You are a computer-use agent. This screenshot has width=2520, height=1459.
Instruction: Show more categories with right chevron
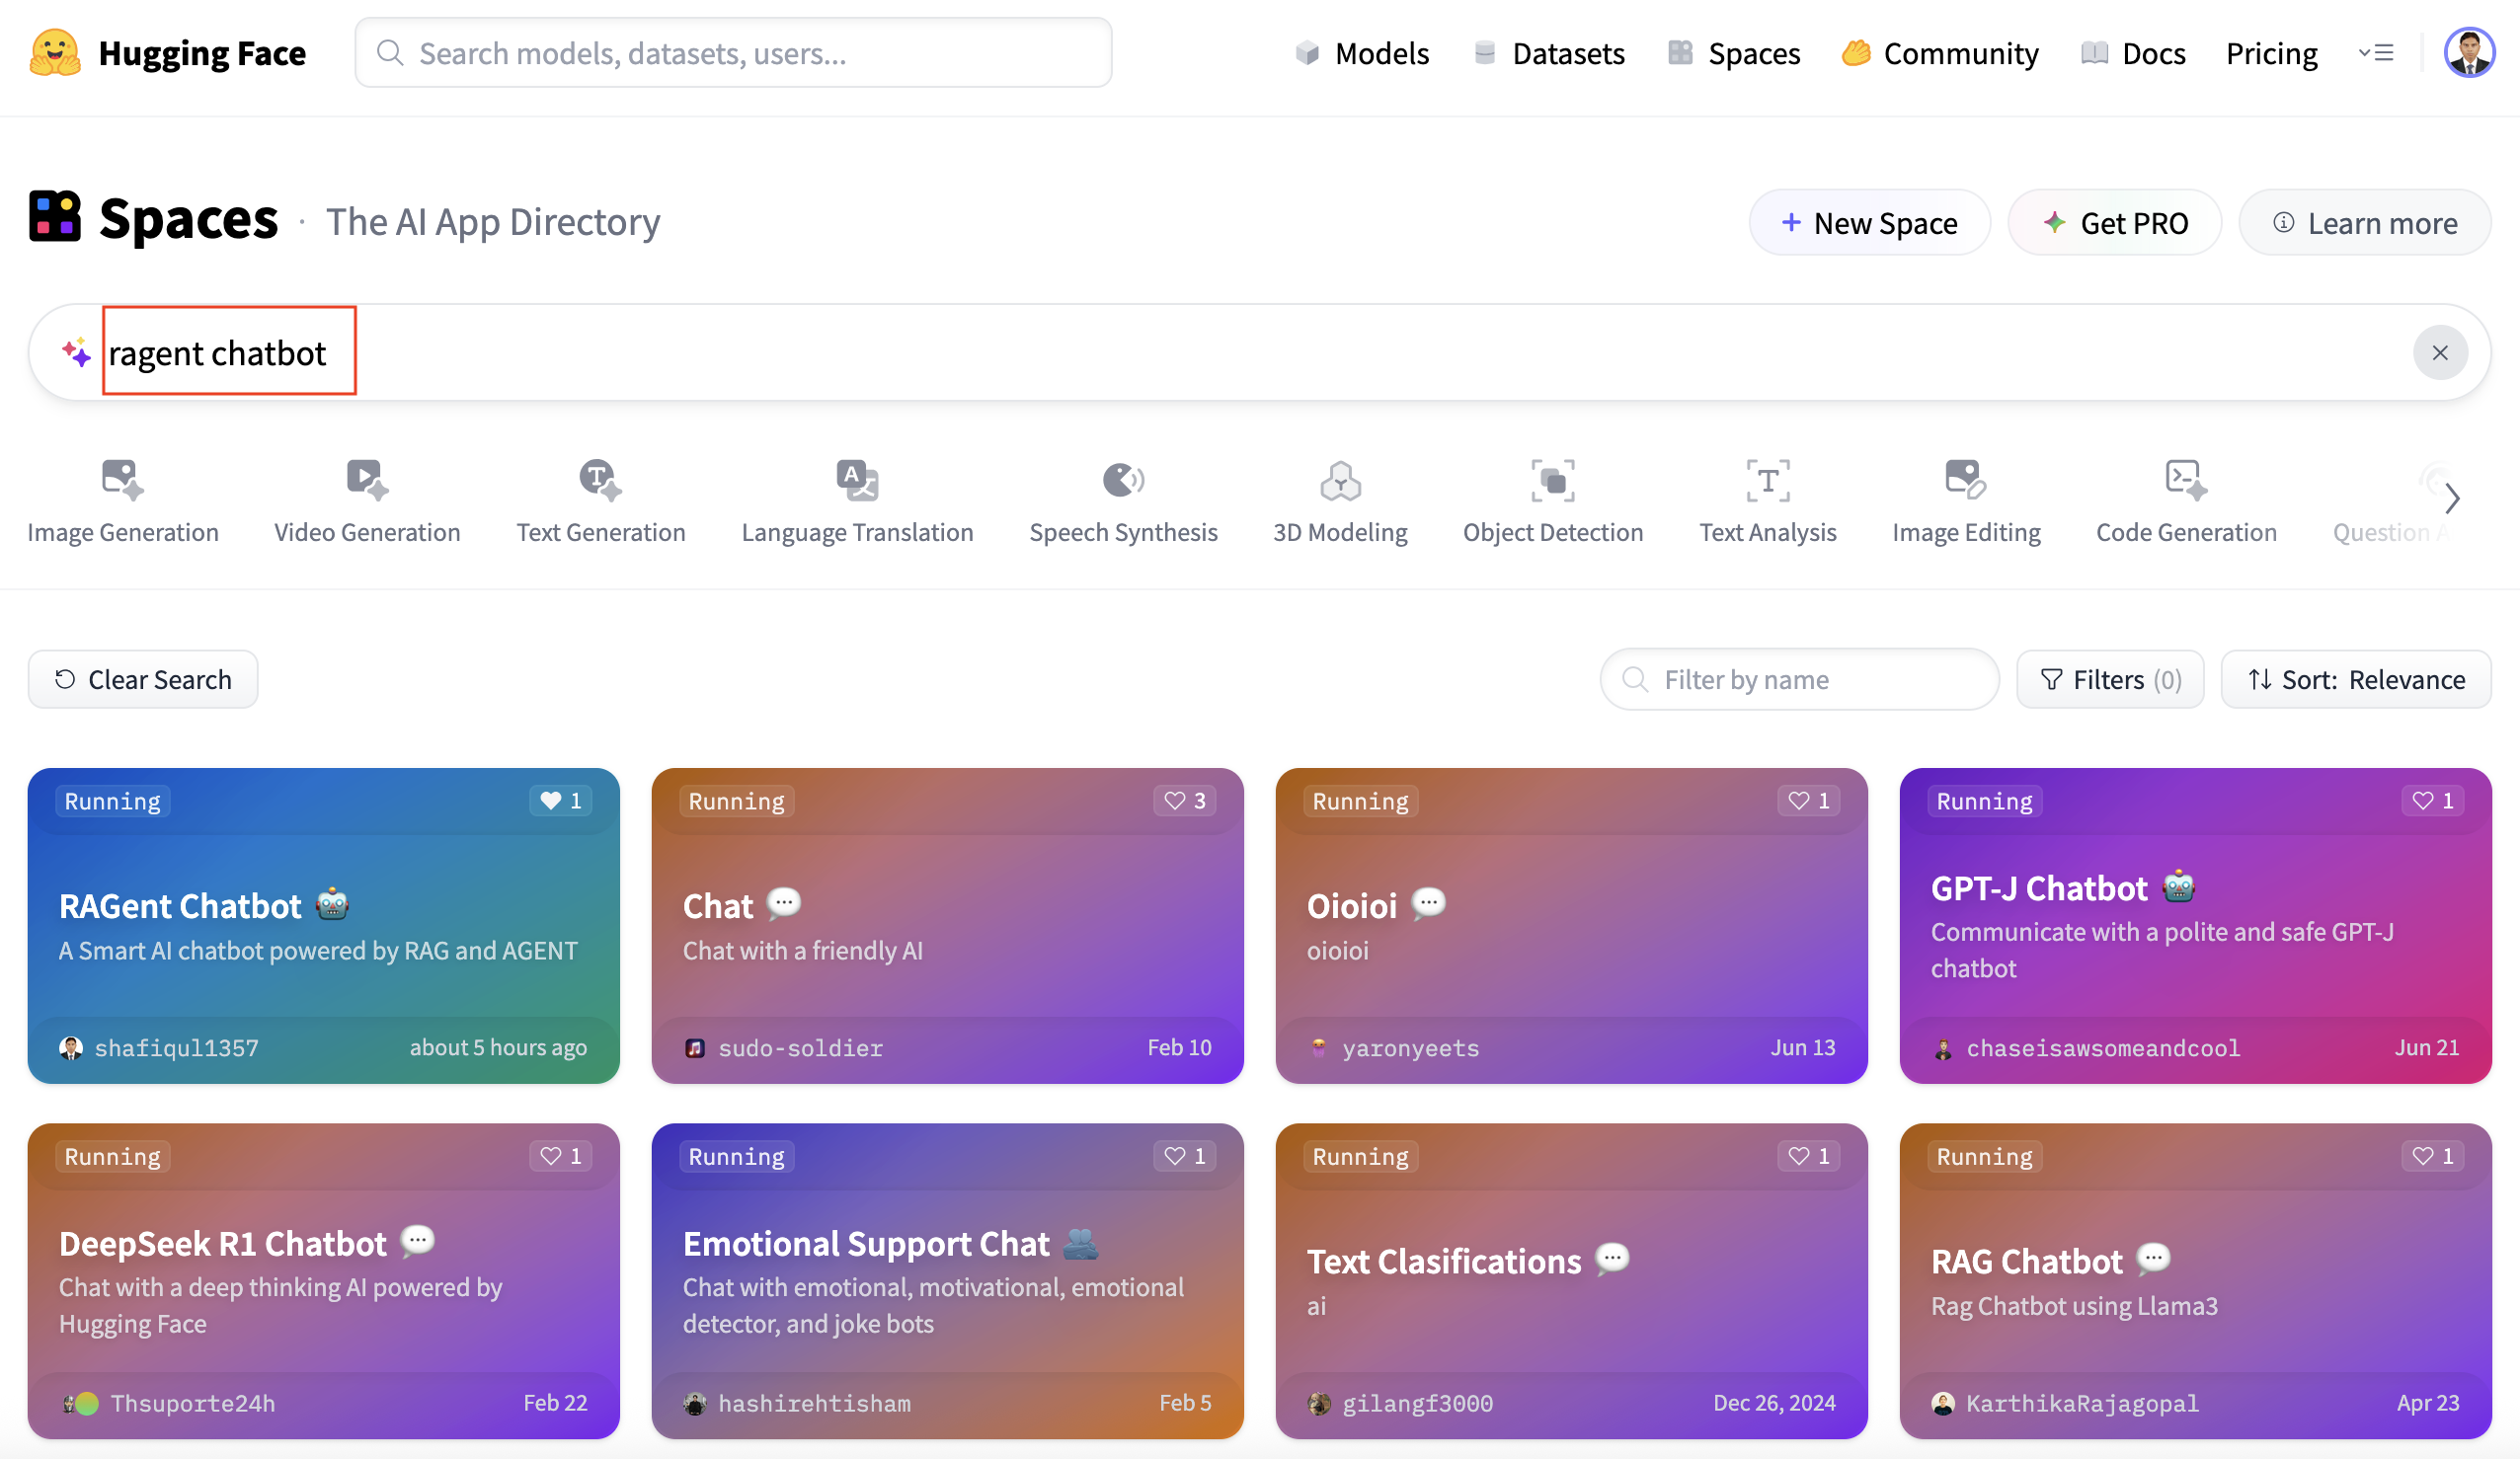2452,498
